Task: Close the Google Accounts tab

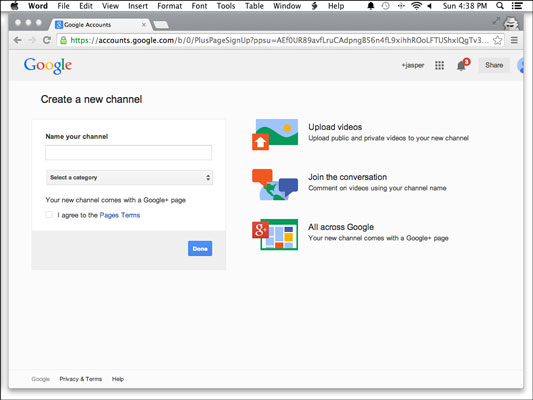Action: point(144,24)
